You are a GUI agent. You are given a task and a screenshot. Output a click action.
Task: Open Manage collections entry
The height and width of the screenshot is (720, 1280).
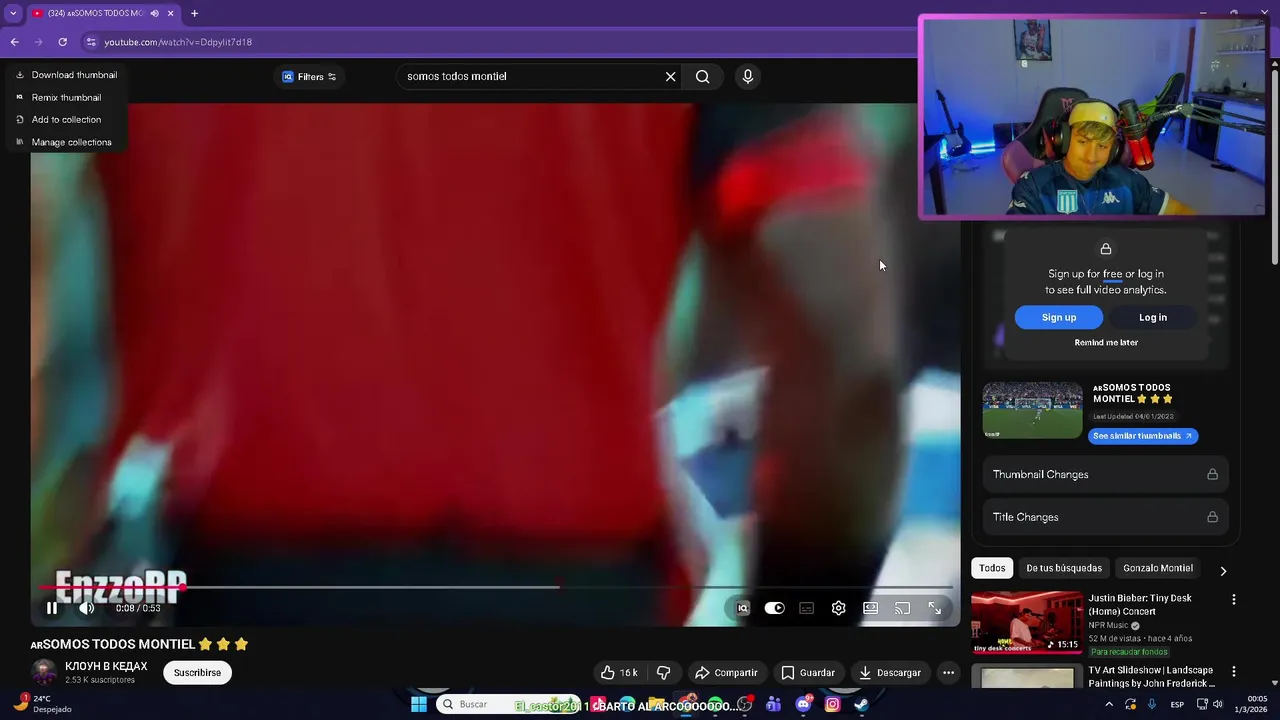[64, 142]
